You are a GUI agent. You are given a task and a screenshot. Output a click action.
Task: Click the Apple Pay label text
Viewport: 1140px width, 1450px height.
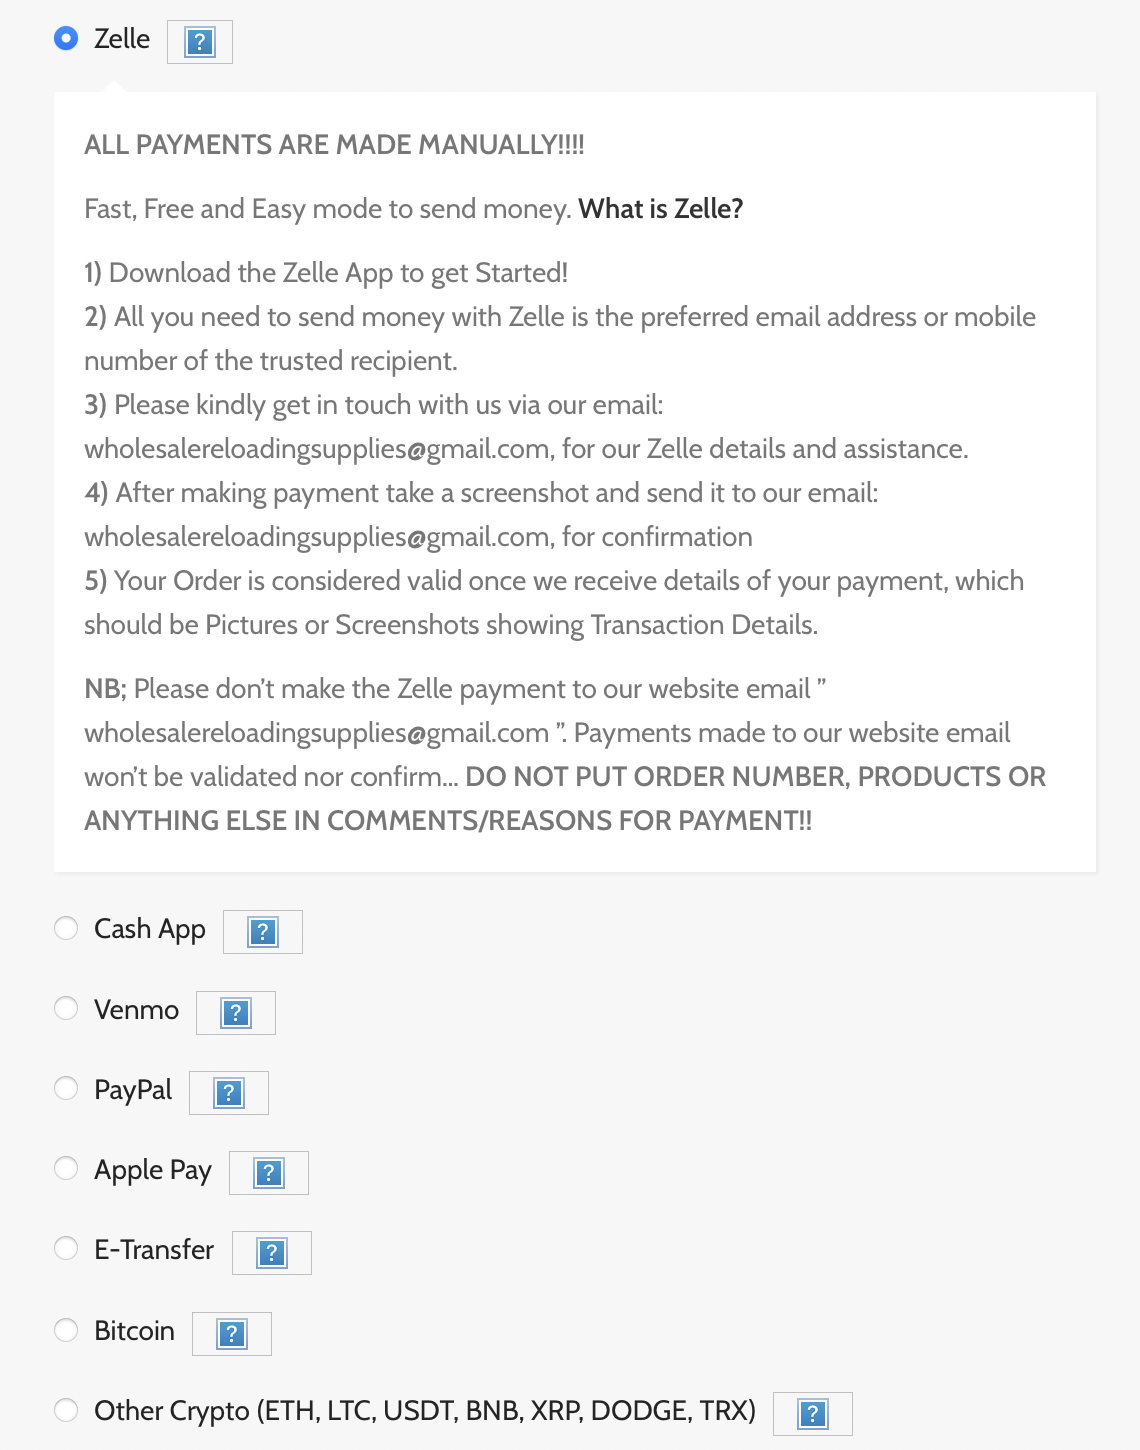[x=153, y=1171]
